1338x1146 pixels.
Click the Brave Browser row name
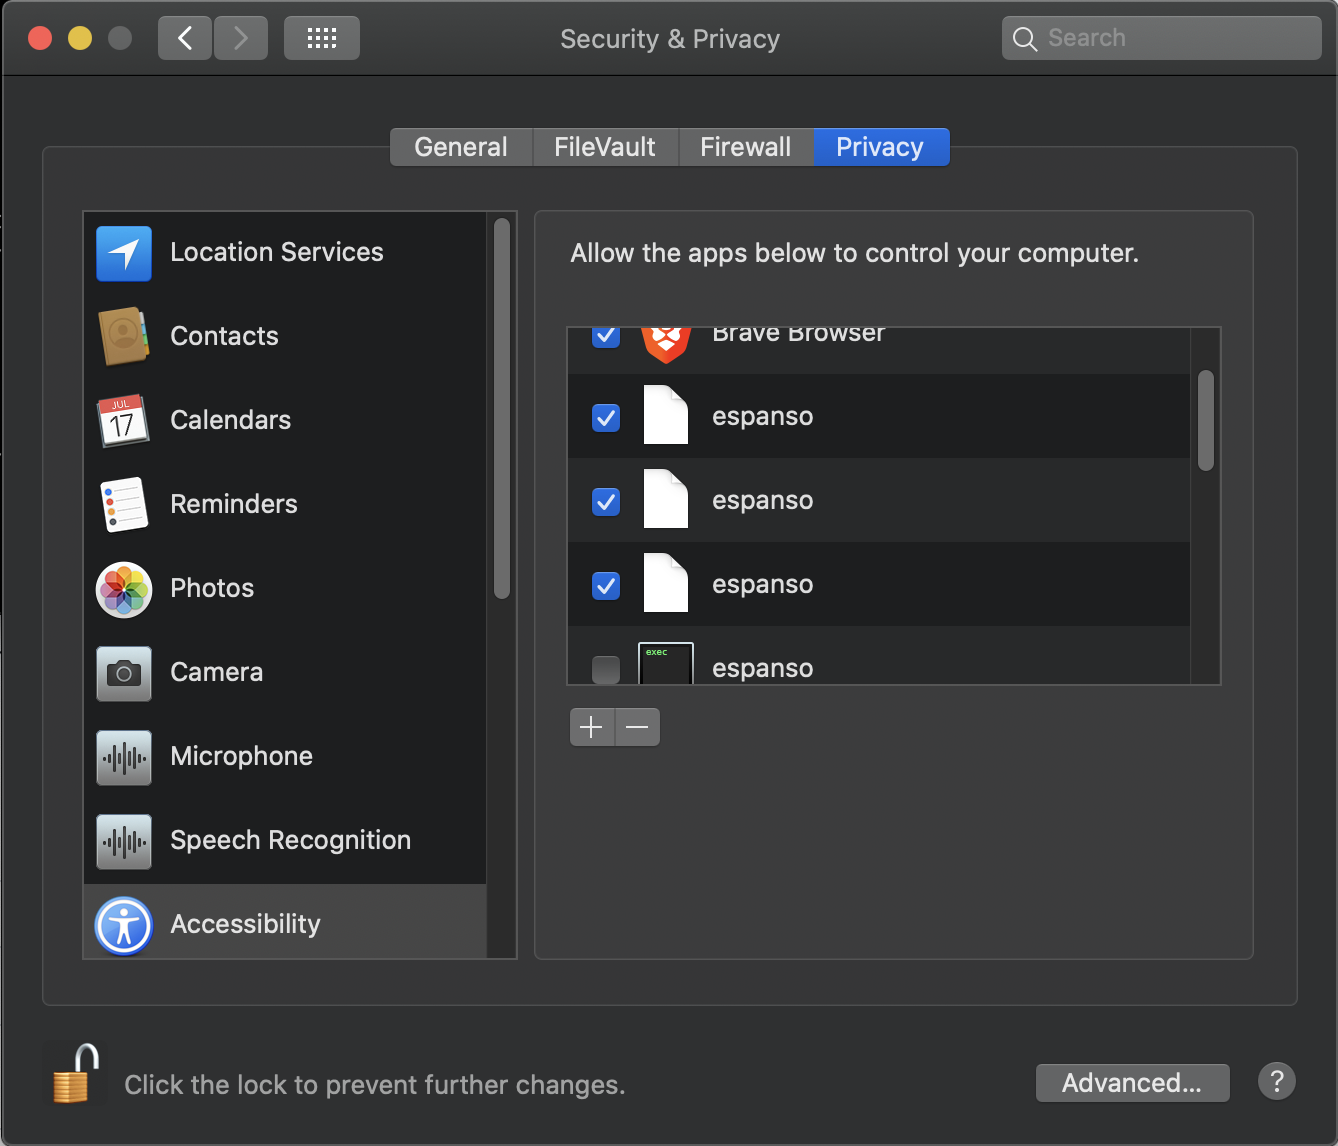pos(799,336)
